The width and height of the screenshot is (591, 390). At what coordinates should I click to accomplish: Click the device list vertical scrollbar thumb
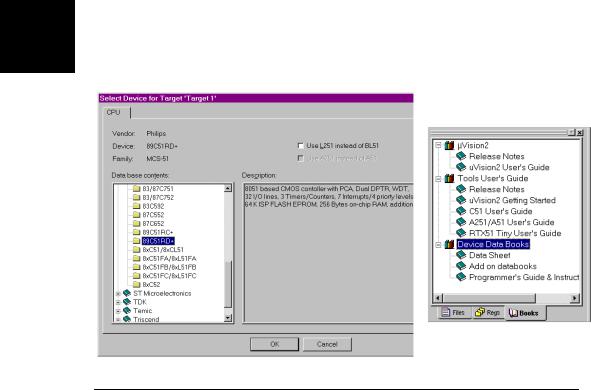click(x=228, y=284)
